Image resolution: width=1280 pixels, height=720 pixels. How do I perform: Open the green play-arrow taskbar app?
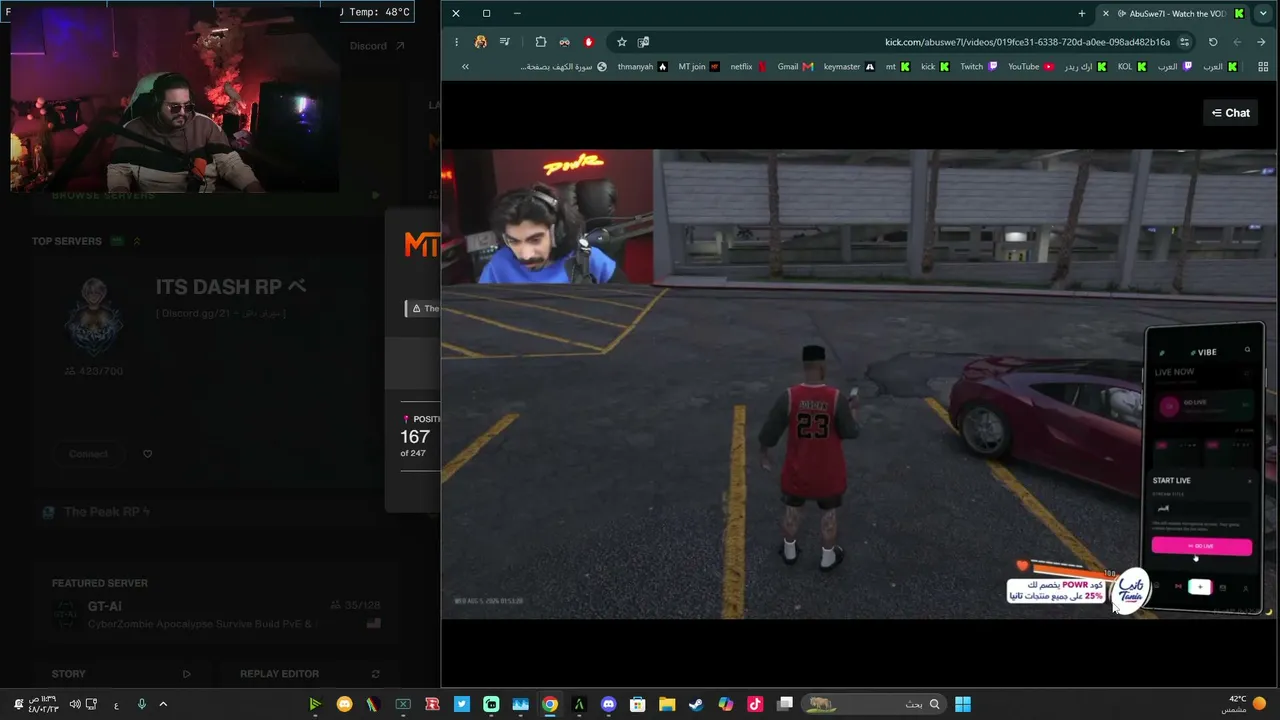pos(314,704)
